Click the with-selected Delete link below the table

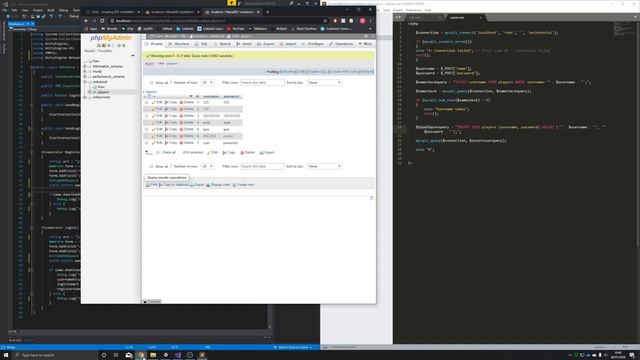(247, 153)
